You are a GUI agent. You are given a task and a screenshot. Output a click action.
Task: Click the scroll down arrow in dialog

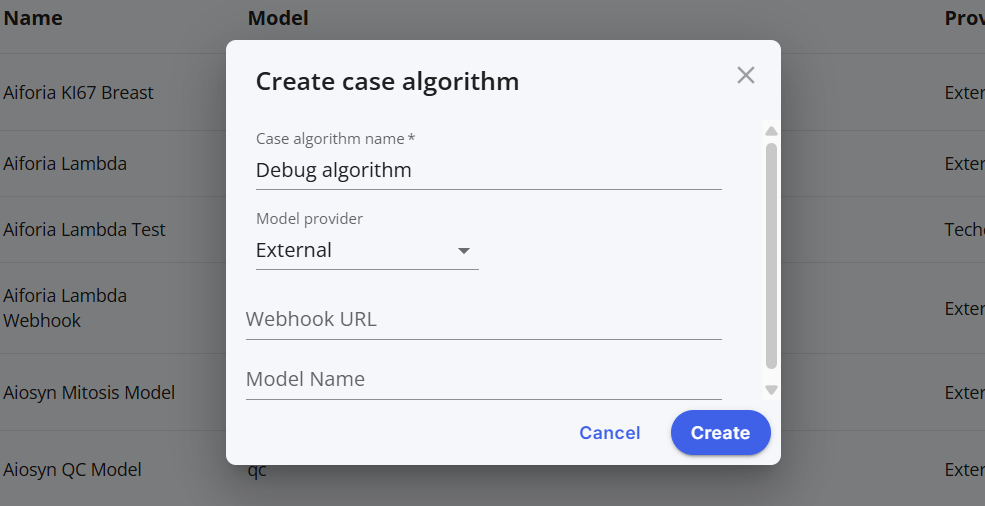click(x=771, y=390)
